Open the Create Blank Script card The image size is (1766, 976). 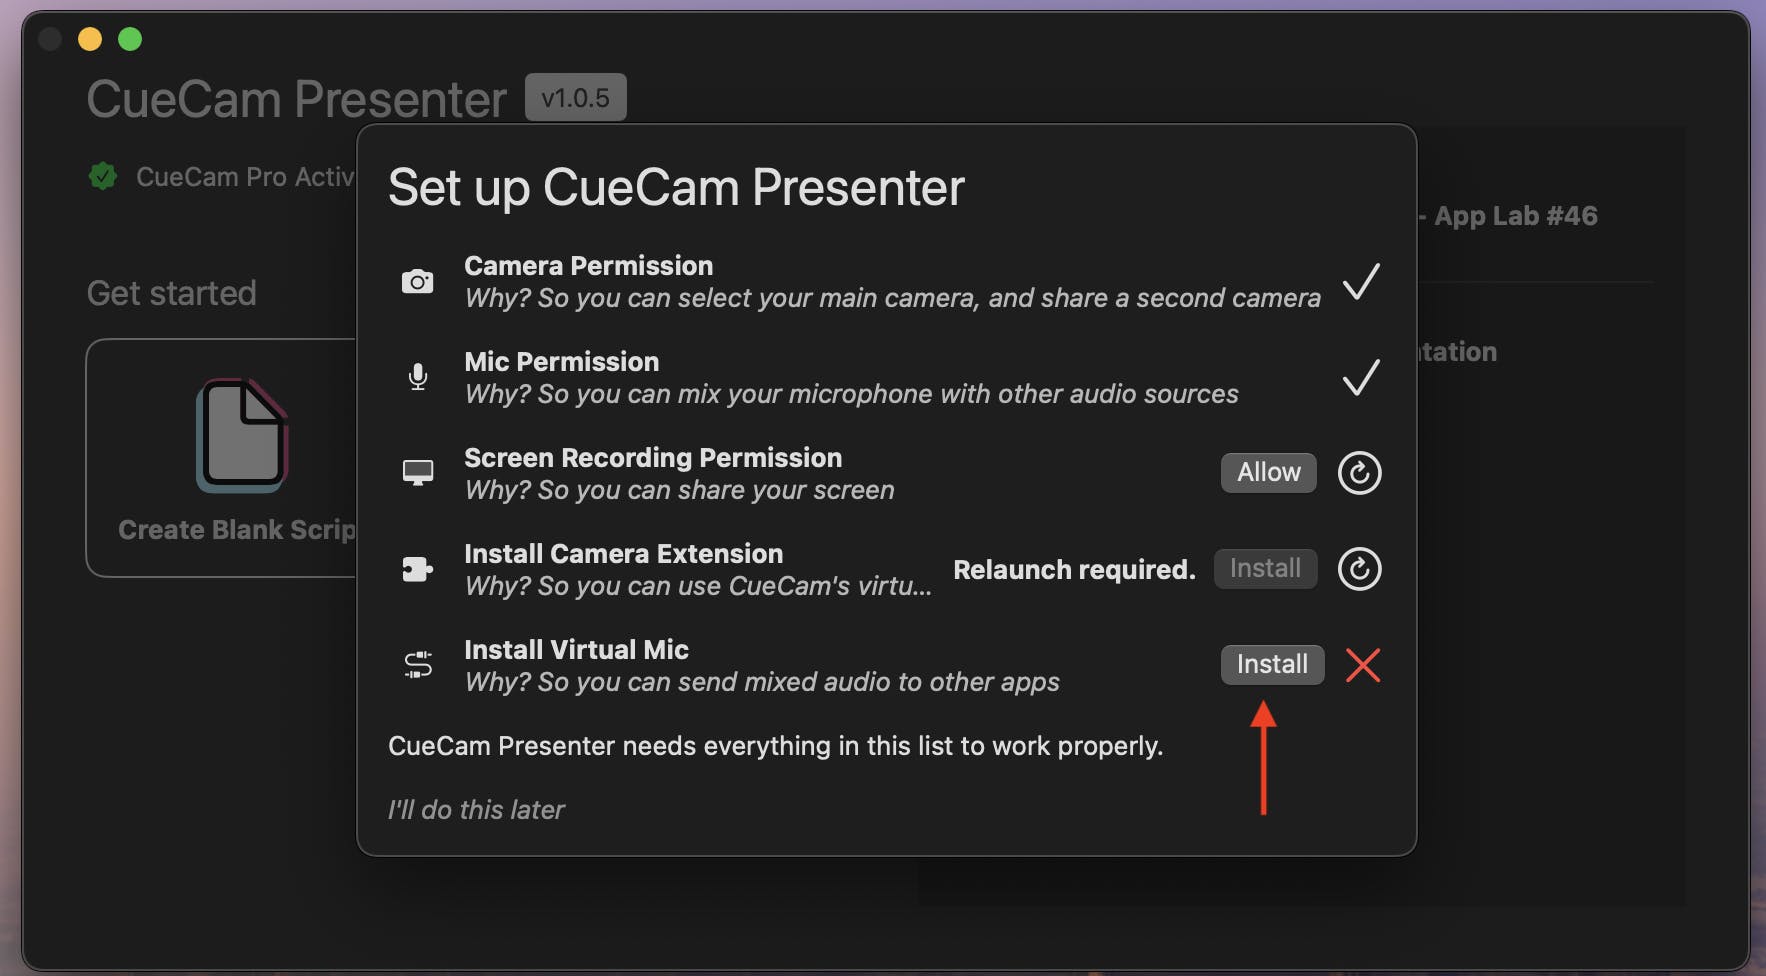[222, 457]
